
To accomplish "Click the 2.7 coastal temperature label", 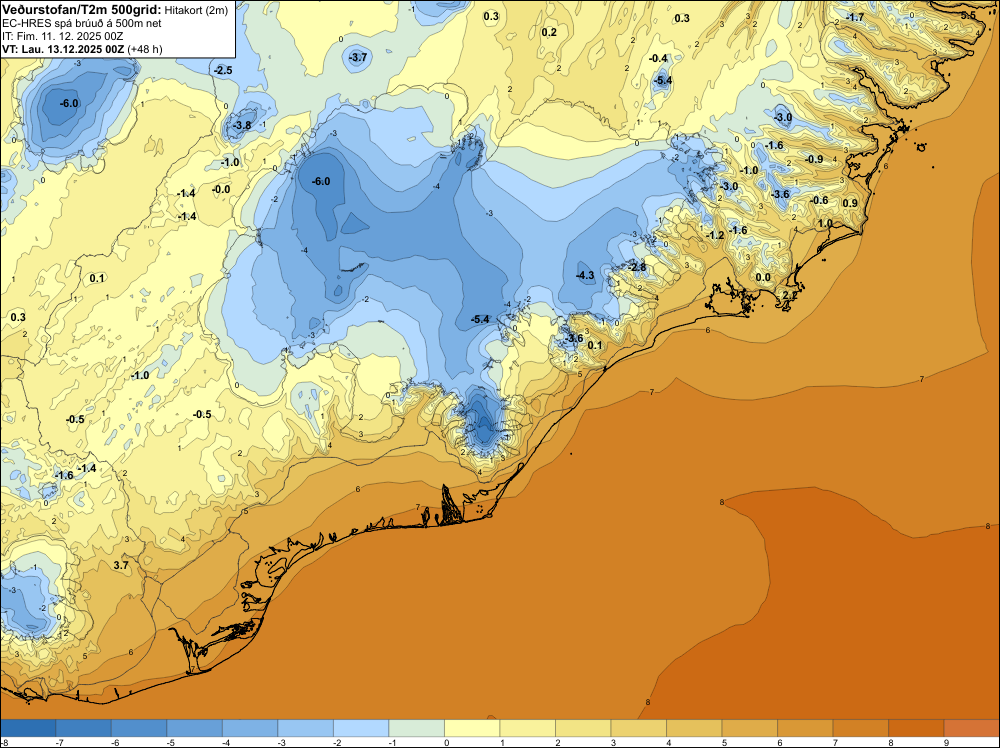I will coord(790,295).
